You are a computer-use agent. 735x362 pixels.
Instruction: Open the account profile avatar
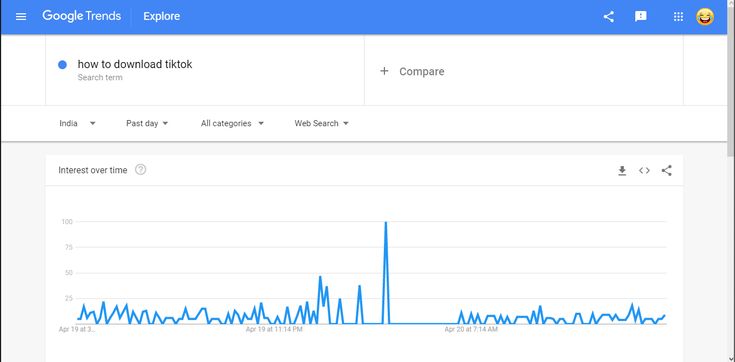point(705,17)
